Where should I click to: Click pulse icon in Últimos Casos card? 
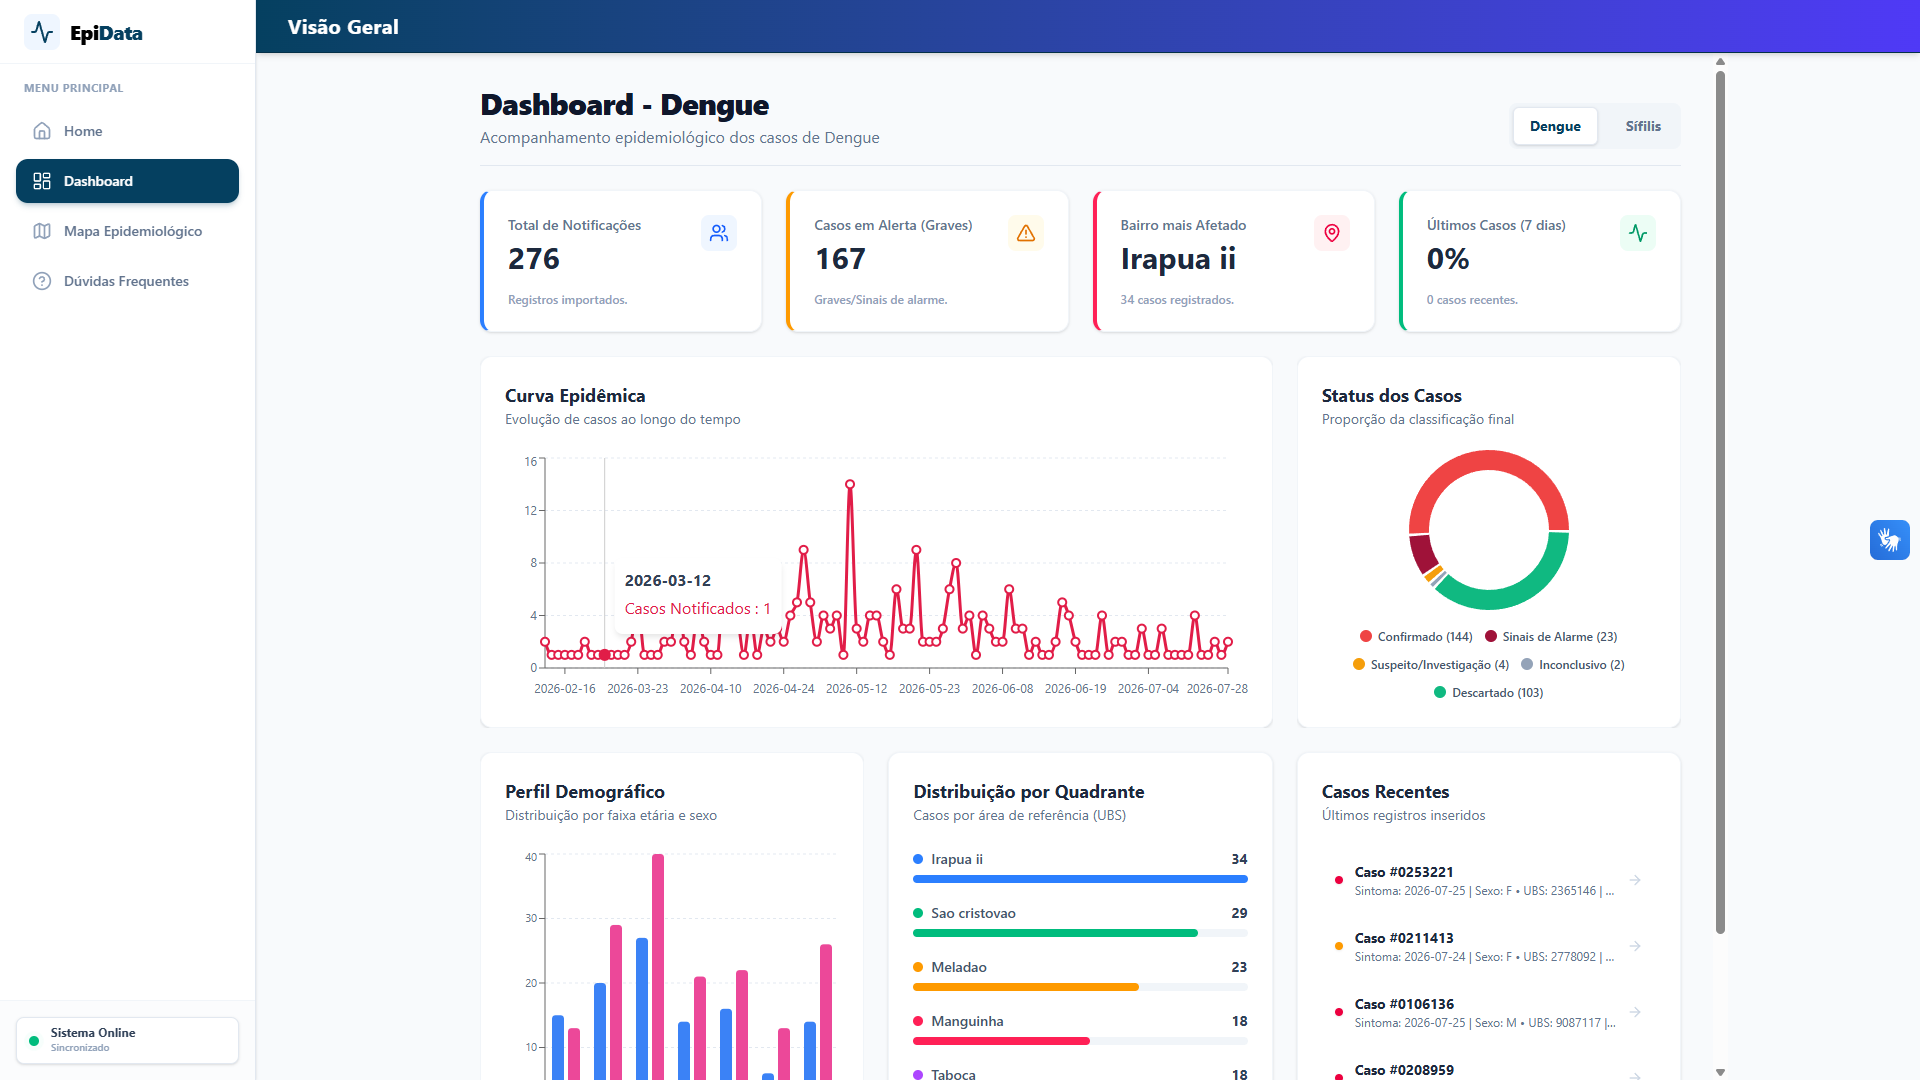tap(1638, 233)
